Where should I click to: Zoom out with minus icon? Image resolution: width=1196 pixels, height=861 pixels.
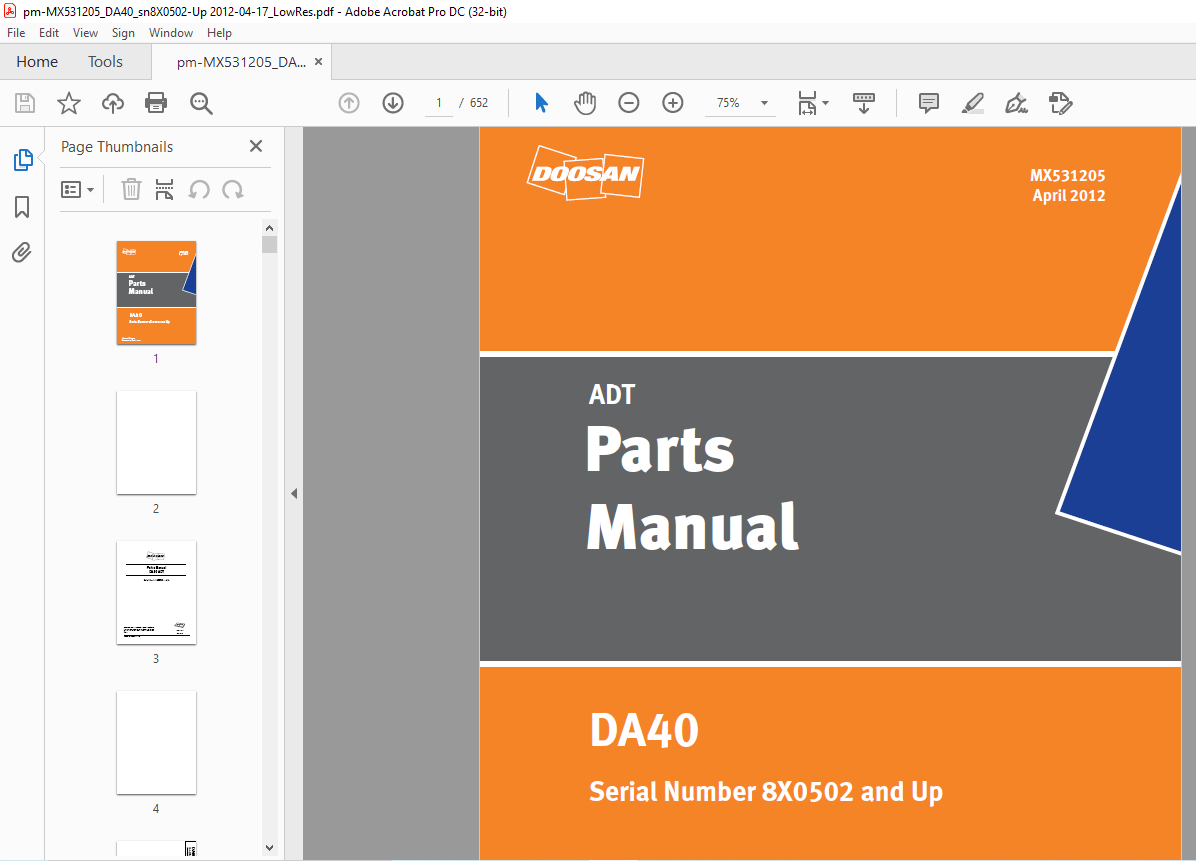[x=629, y=103]
